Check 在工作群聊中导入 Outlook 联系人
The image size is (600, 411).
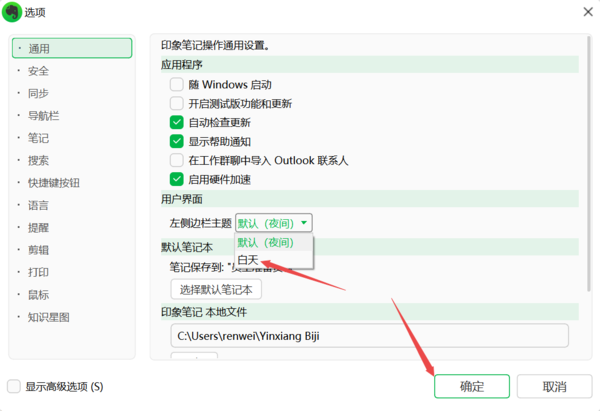(177, 161)
